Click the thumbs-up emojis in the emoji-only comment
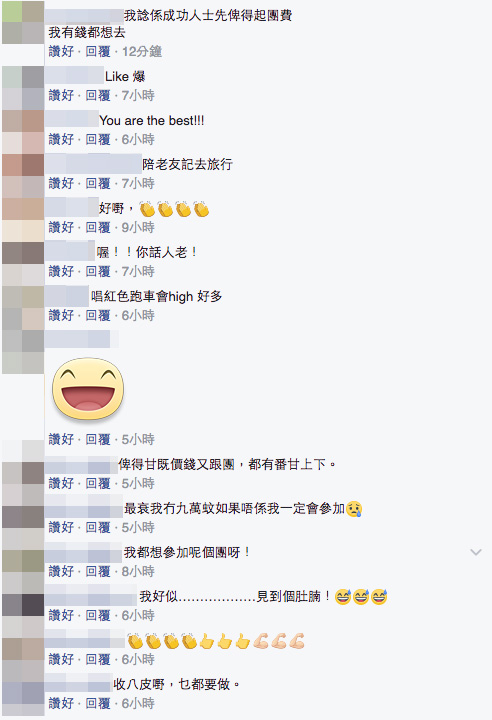The image size is (492, 720). 225,641
